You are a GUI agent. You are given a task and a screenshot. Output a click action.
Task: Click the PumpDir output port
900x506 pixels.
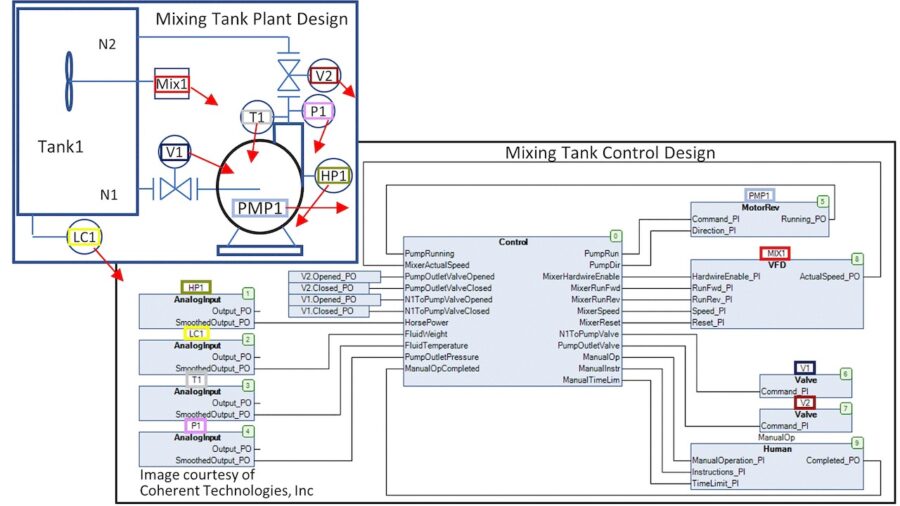click(x=604, y=265)
